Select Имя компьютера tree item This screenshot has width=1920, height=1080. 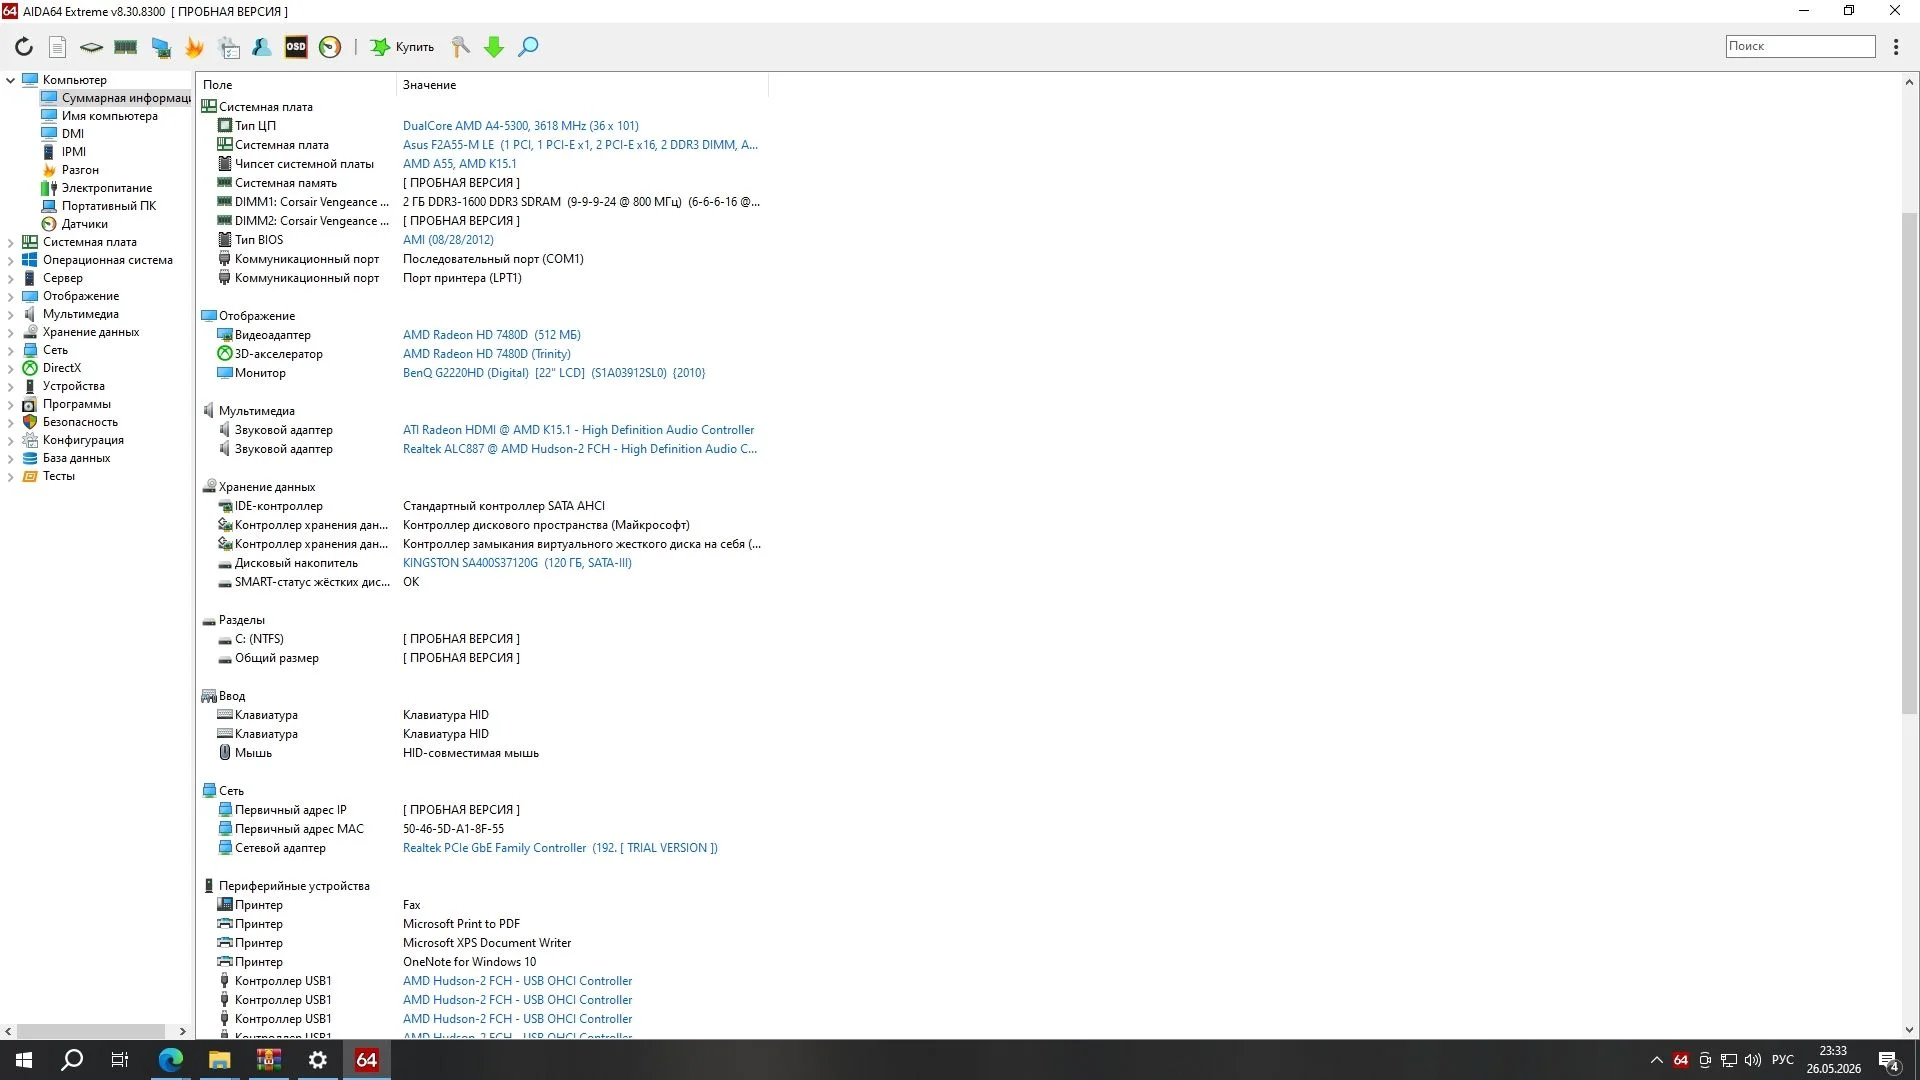(x=100, y=116)
